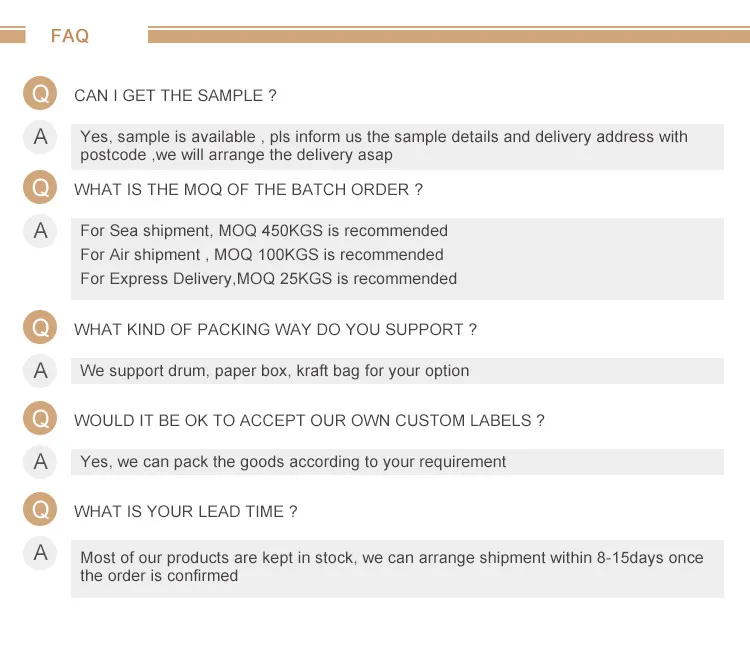Click the Express Delivery MOQ 25KGS line
Screen dimensions: 750x662
click(x=268, y=279)
